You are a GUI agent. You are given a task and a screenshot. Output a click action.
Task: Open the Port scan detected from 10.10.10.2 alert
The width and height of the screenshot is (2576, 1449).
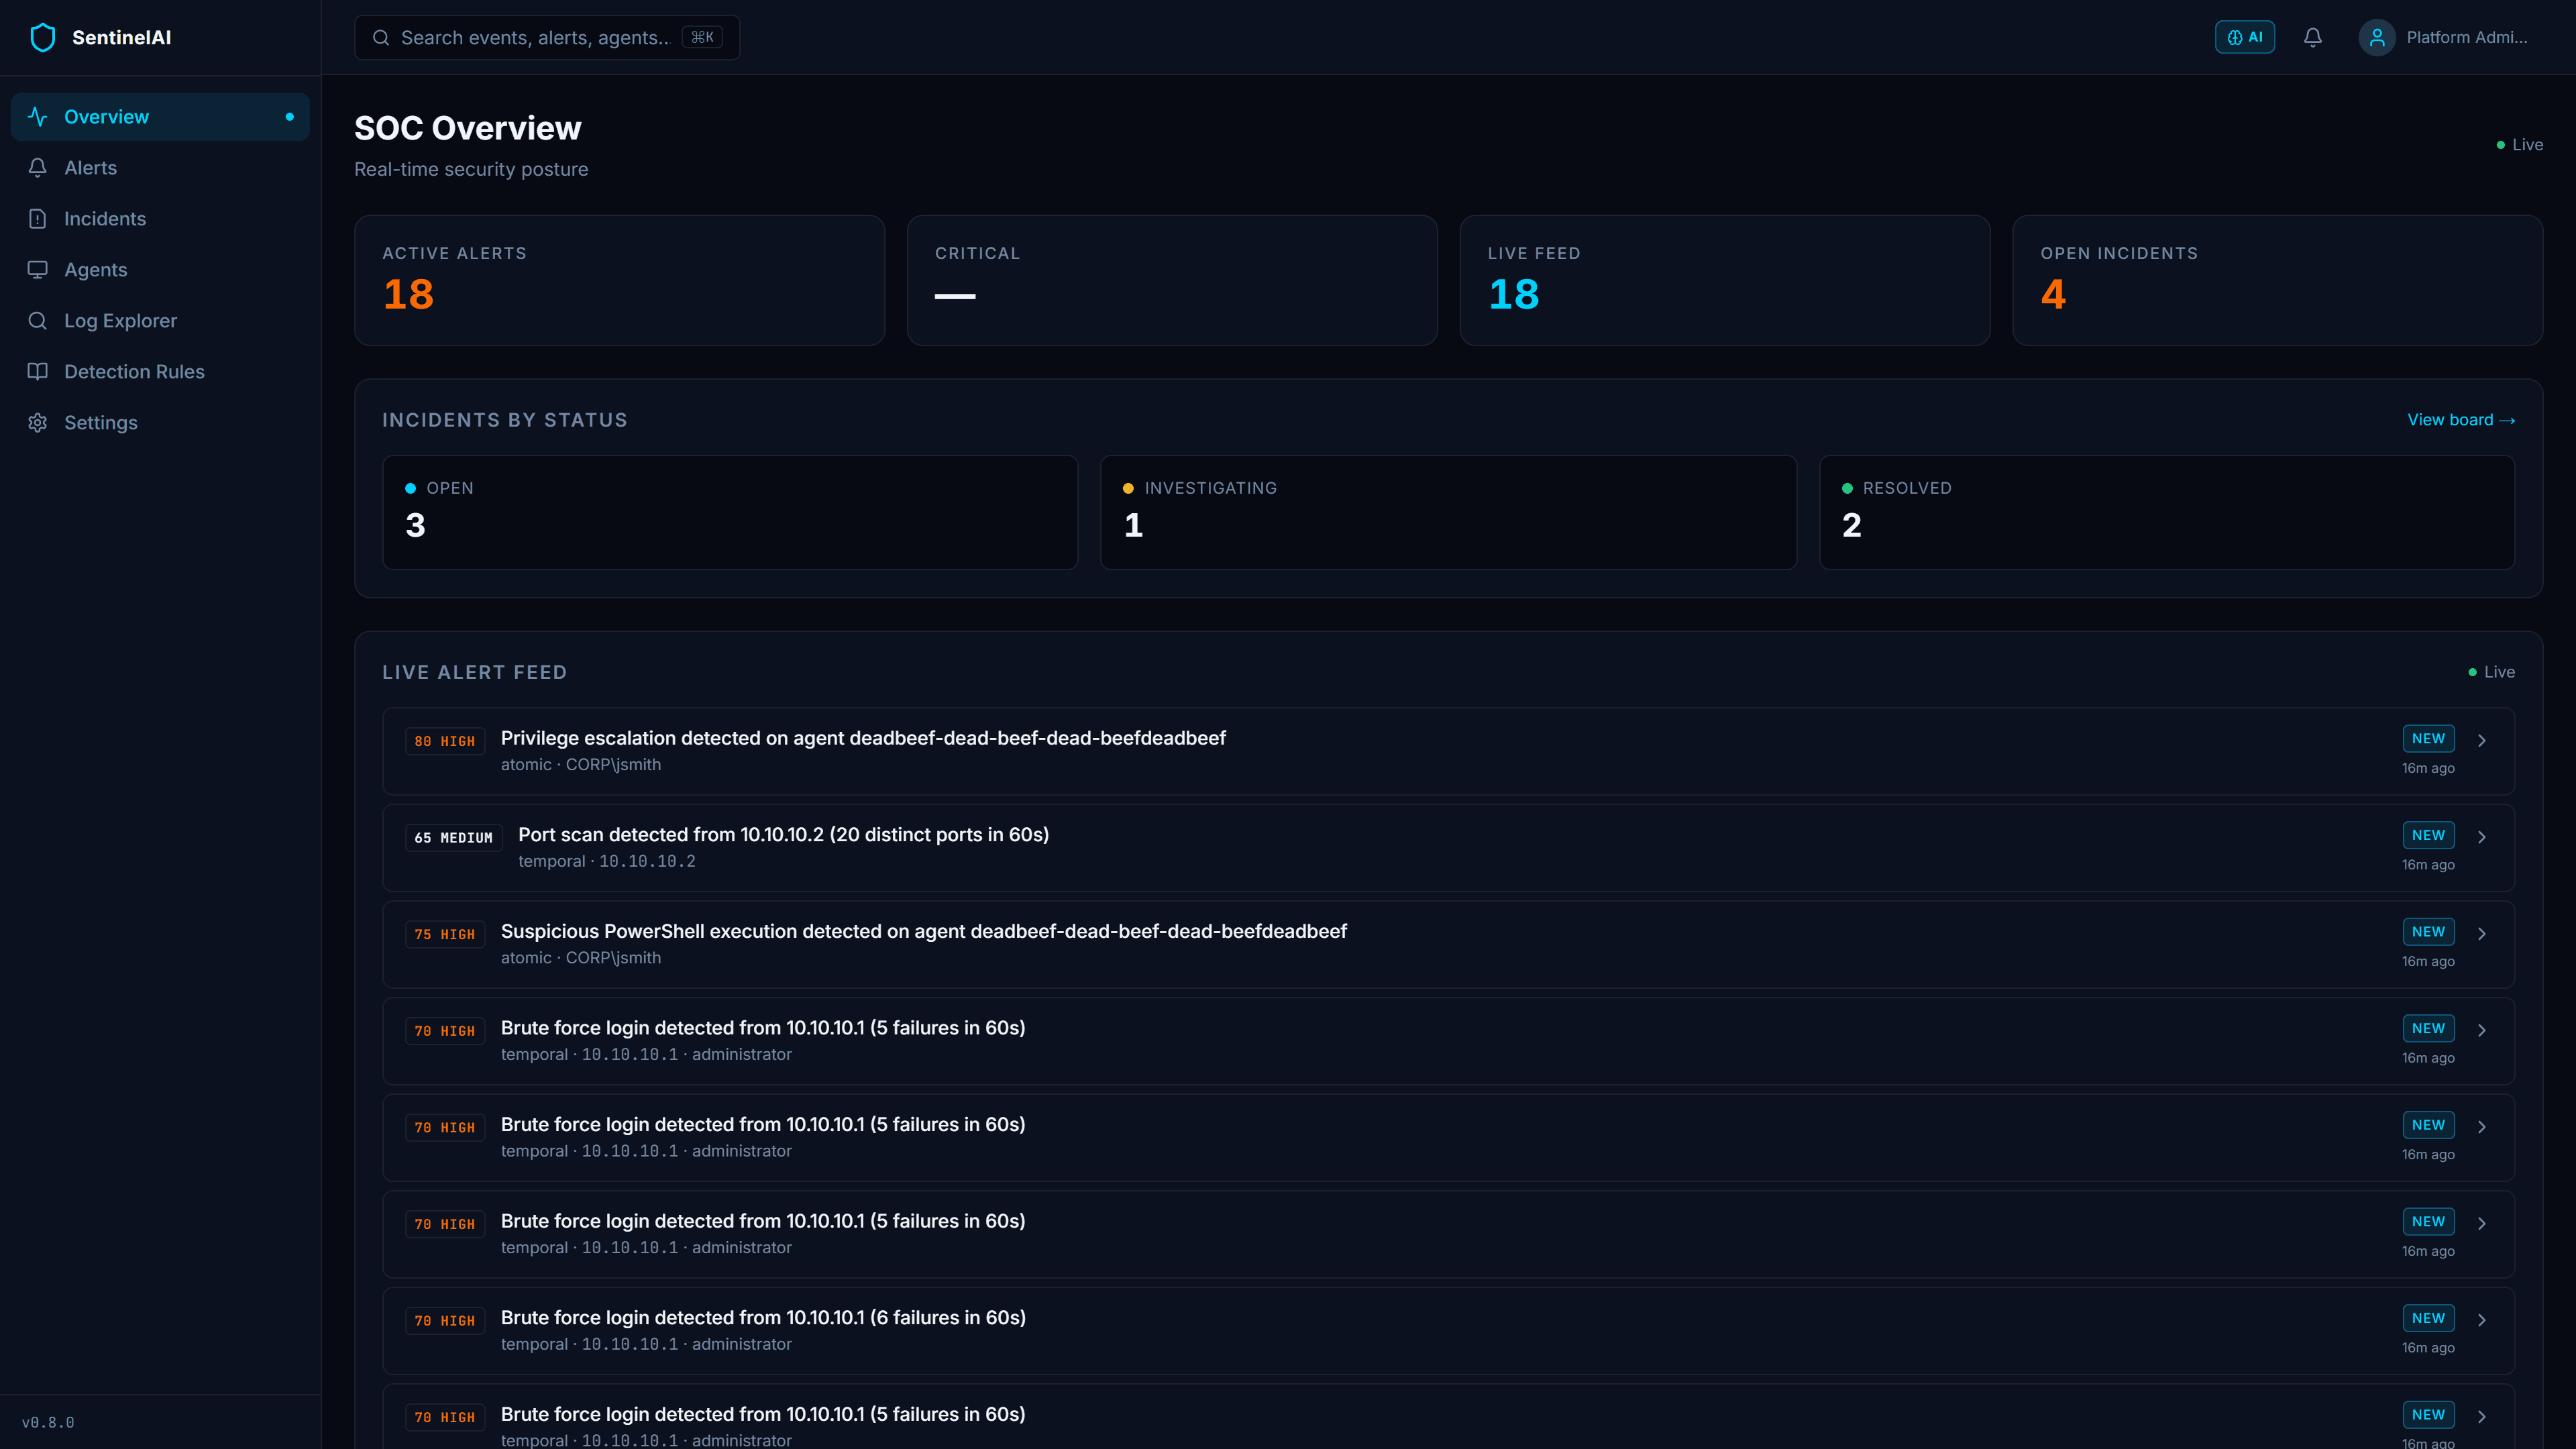coord(1448,848)
